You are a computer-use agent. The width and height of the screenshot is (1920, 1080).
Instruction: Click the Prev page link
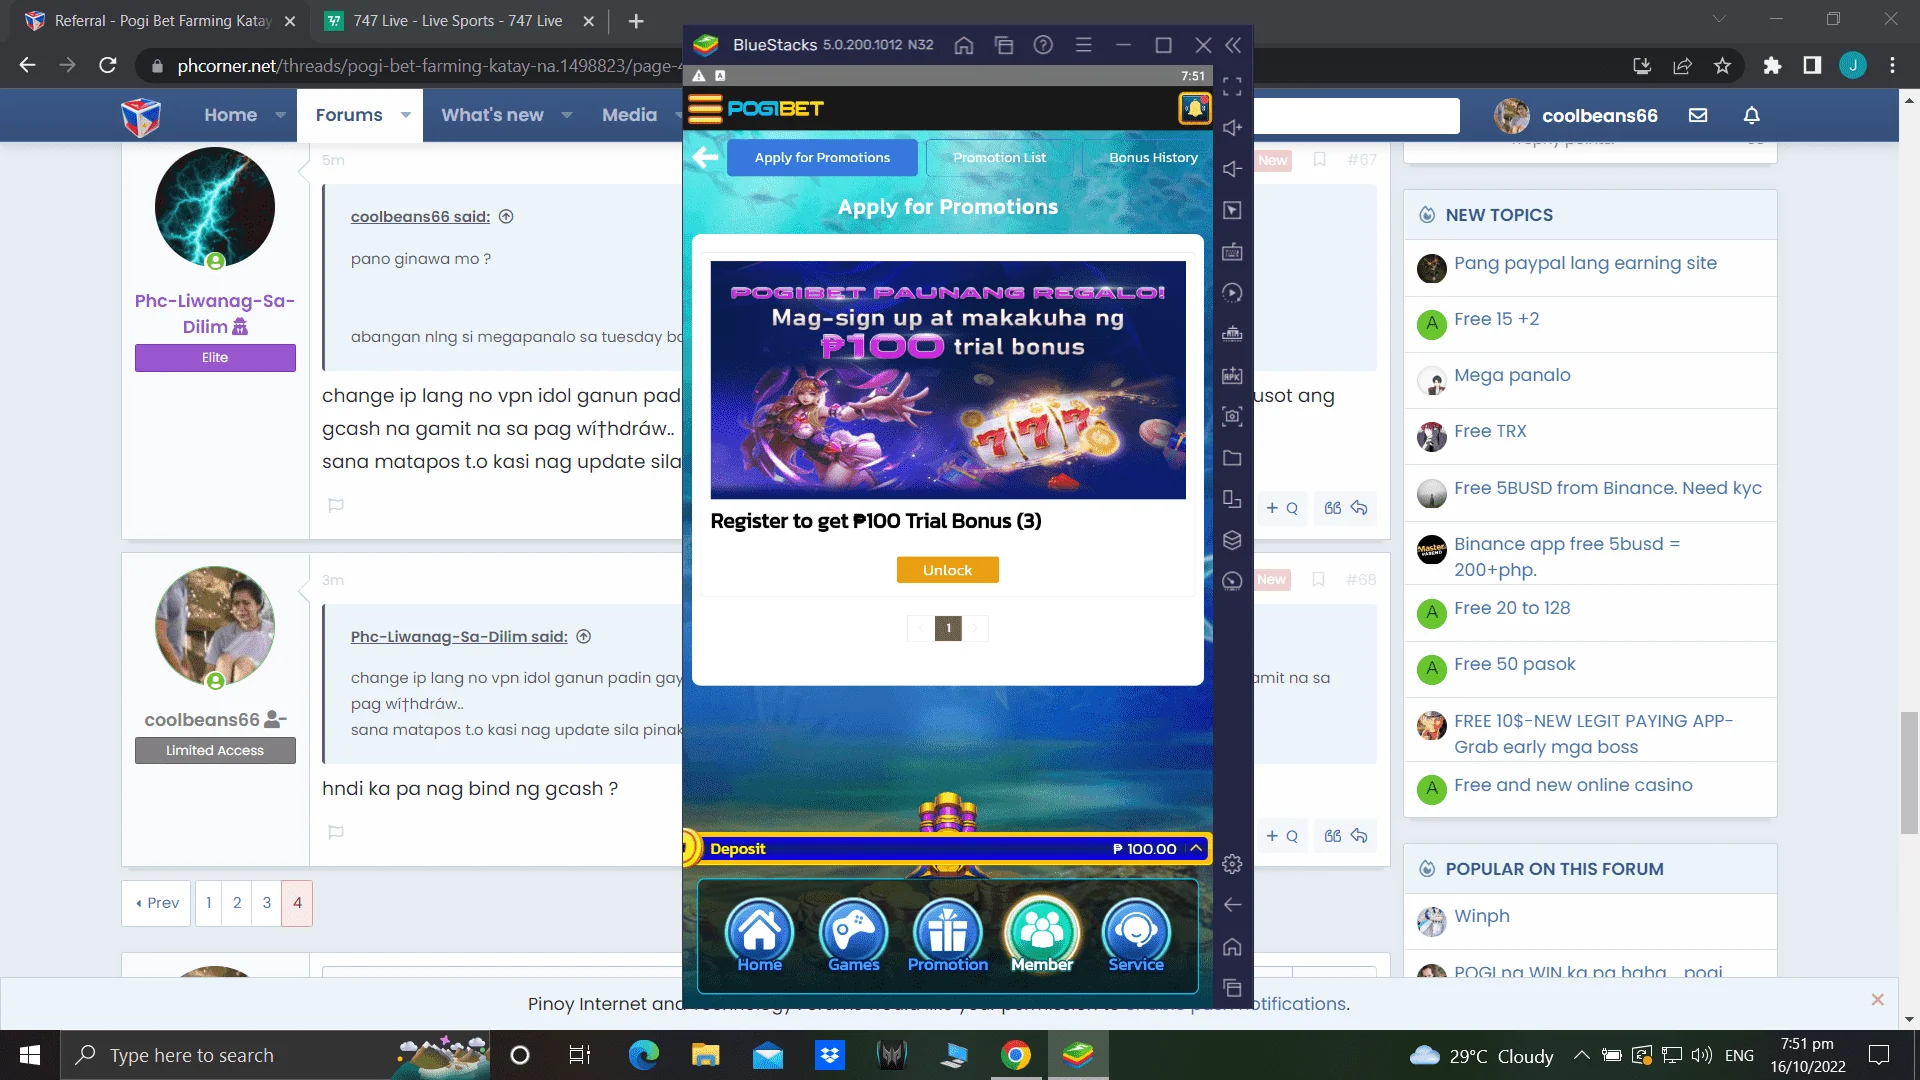click(x=157, y=903)
